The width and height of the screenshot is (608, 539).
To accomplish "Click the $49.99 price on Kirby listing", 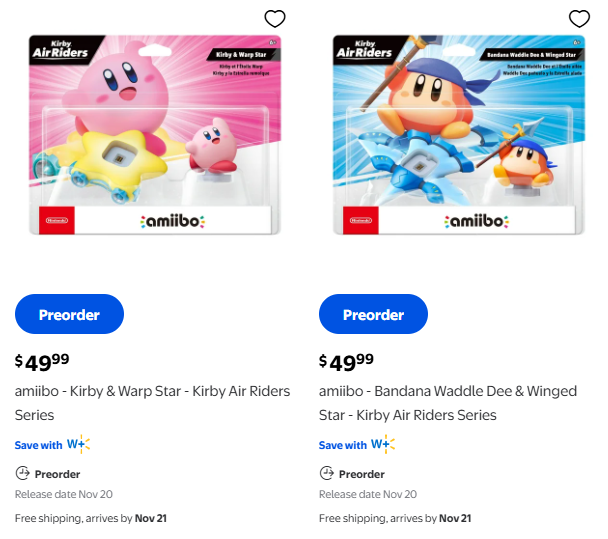I will pos(42,362).
